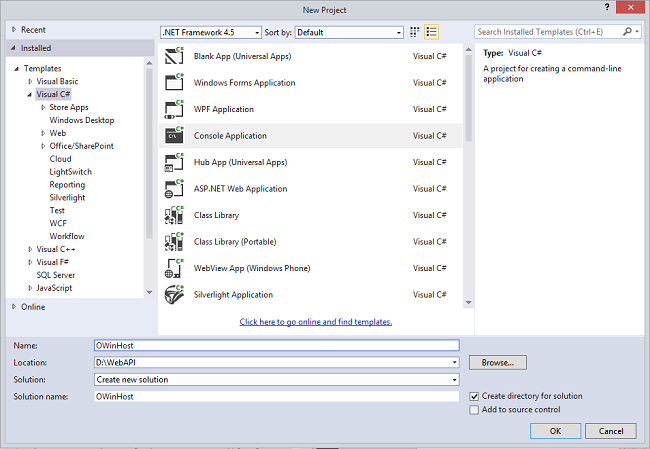
Task: Click the Solution name input field
Action: coord(276,397)
